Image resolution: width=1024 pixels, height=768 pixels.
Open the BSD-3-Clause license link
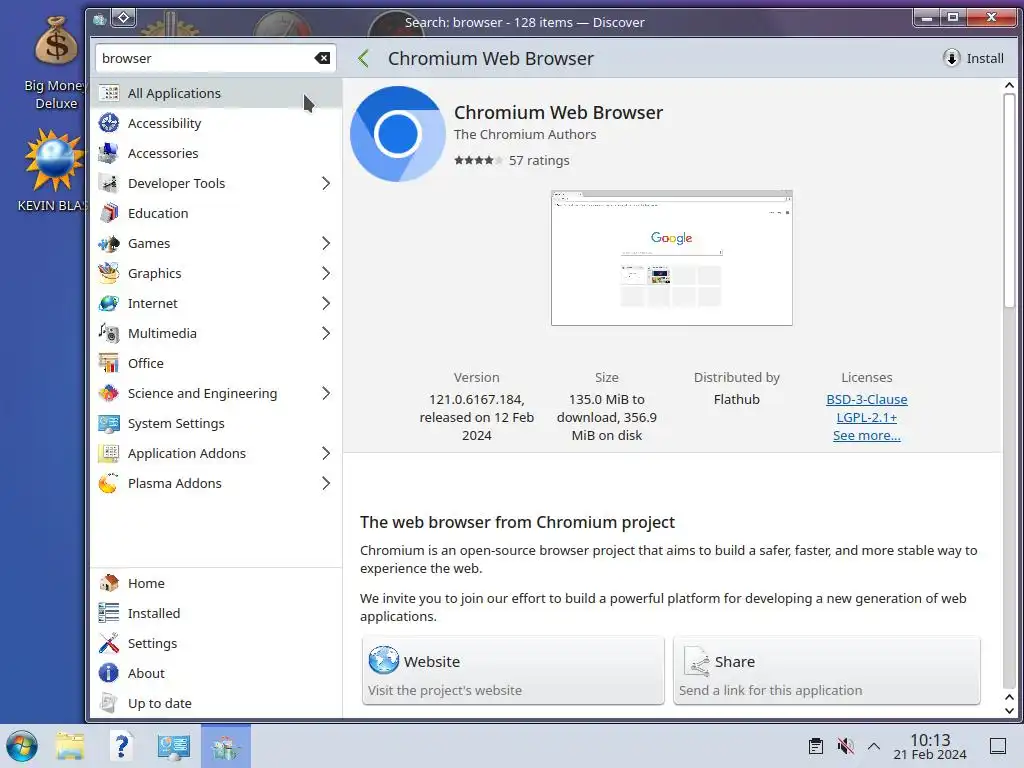tap(867, 400)
